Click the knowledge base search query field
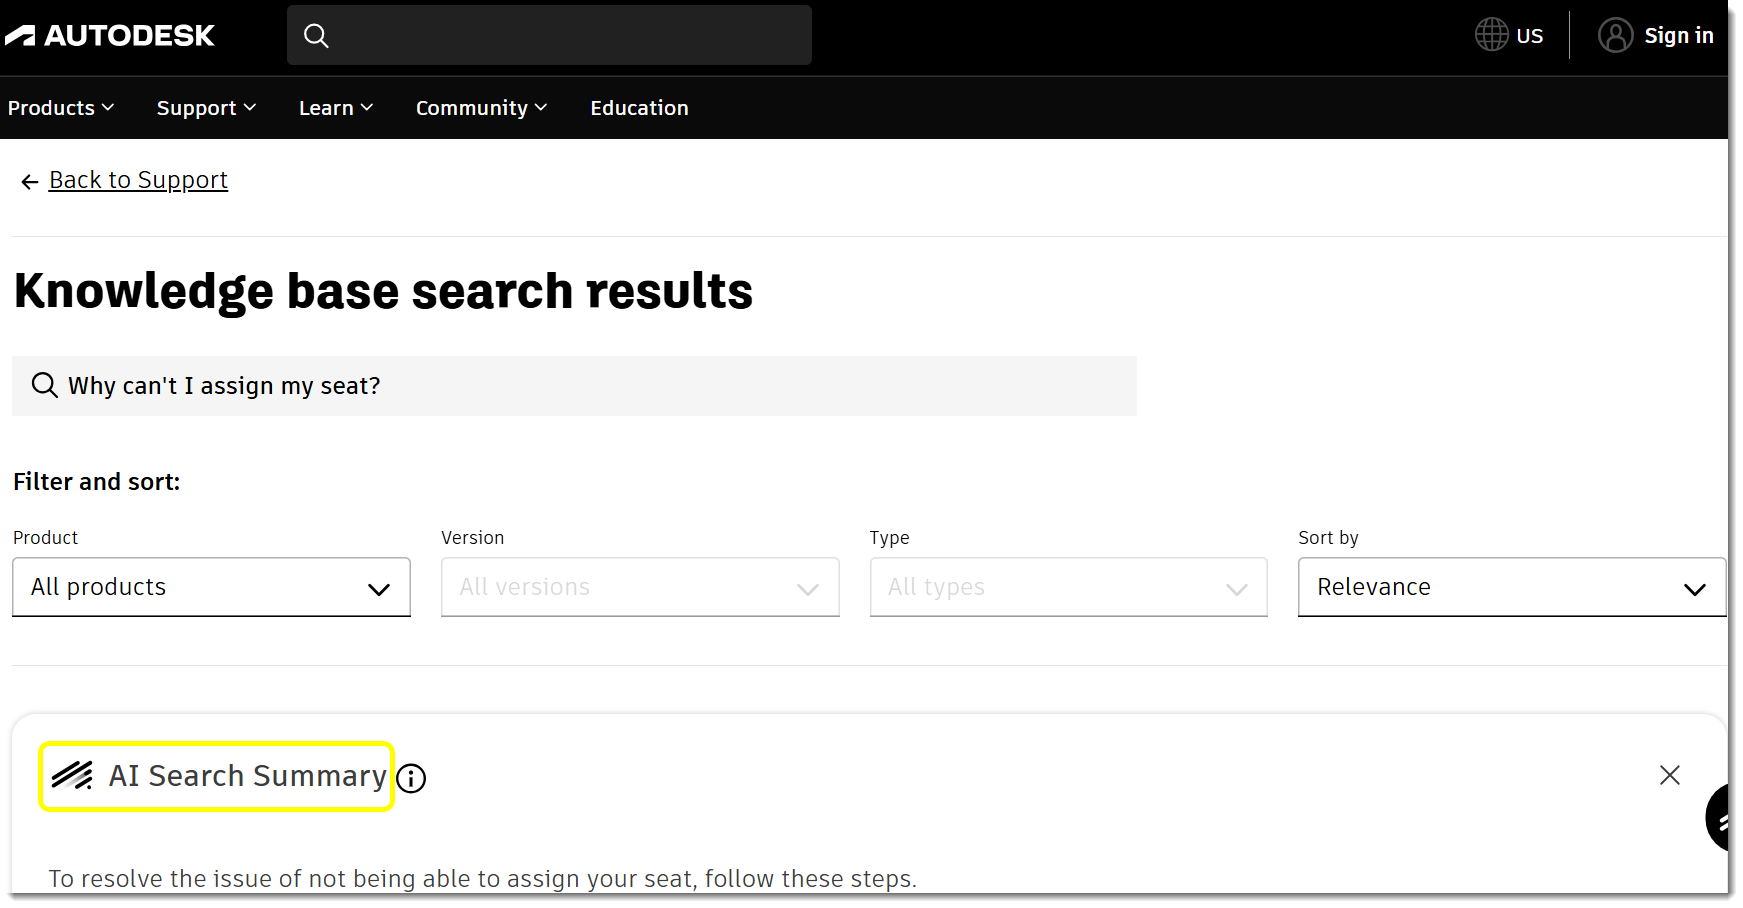1743x908 pixels. [574, 386]
